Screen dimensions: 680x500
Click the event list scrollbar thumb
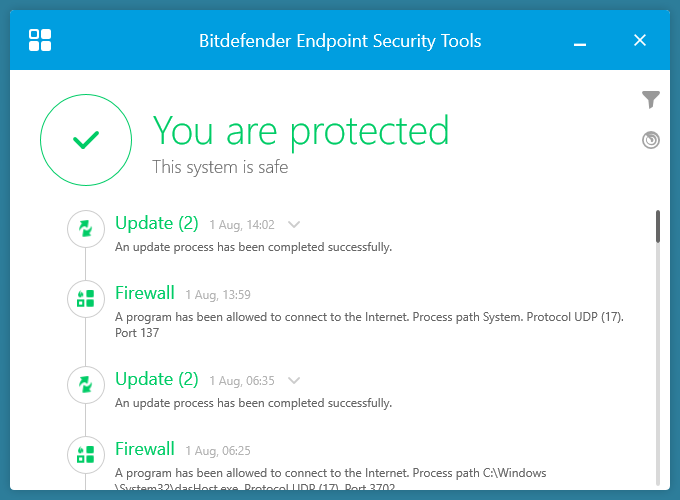[x=657, y=226]
